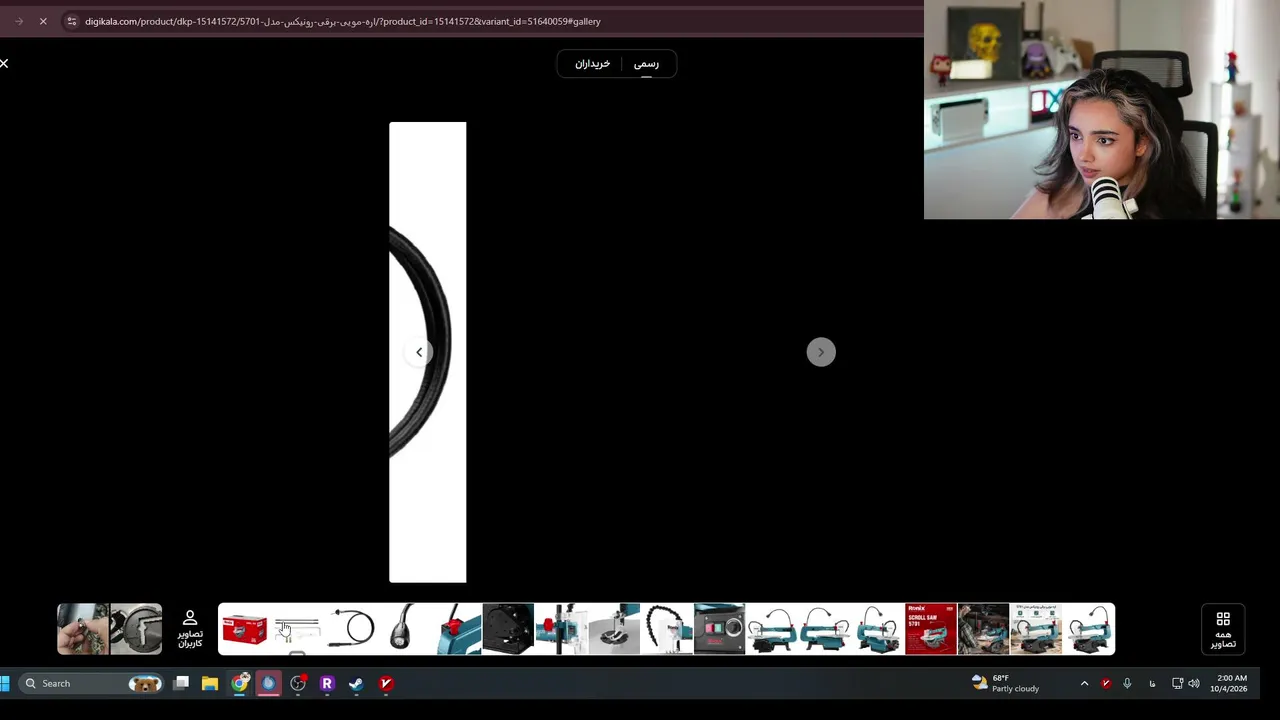Stop the page loading in browser
The image size is (1280, 720).
pyautogui.click(x=43, y=21)
